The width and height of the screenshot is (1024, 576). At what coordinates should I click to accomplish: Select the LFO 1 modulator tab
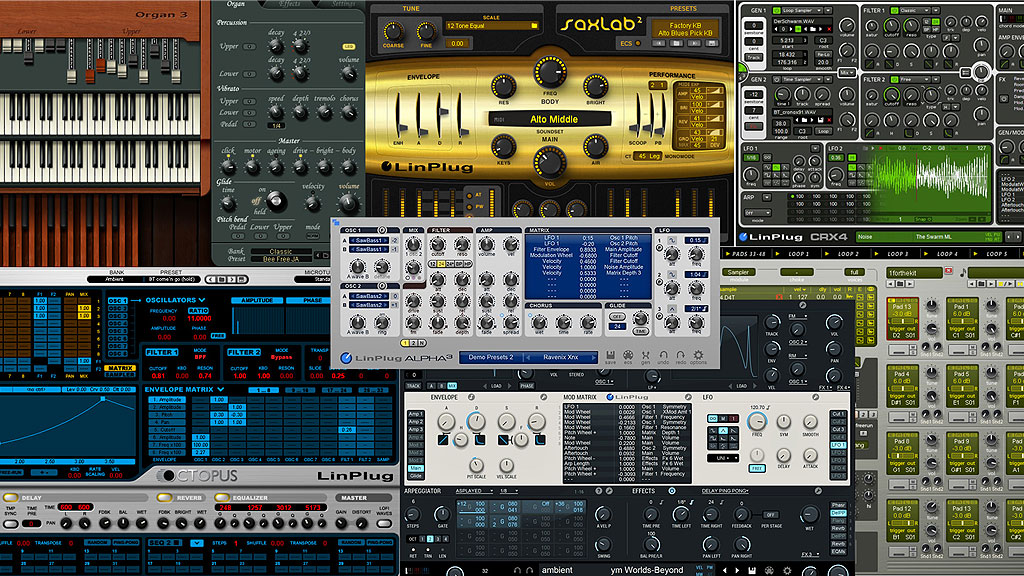839,445
